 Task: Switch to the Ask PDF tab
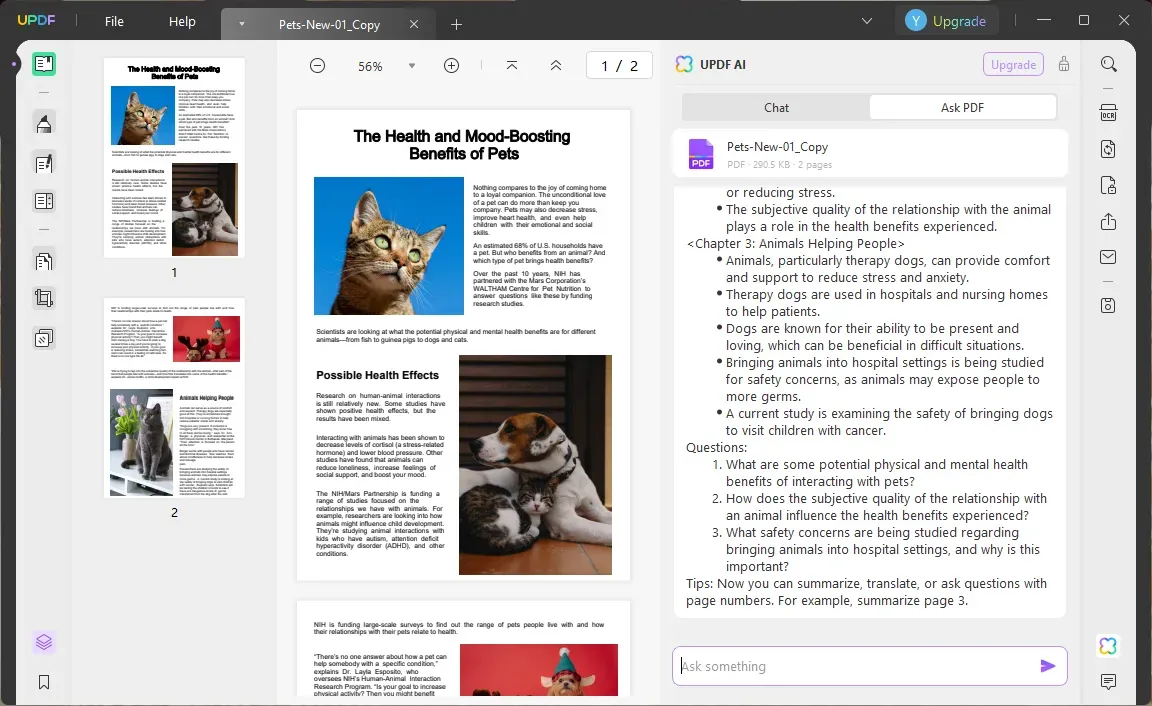click(963, 106)
